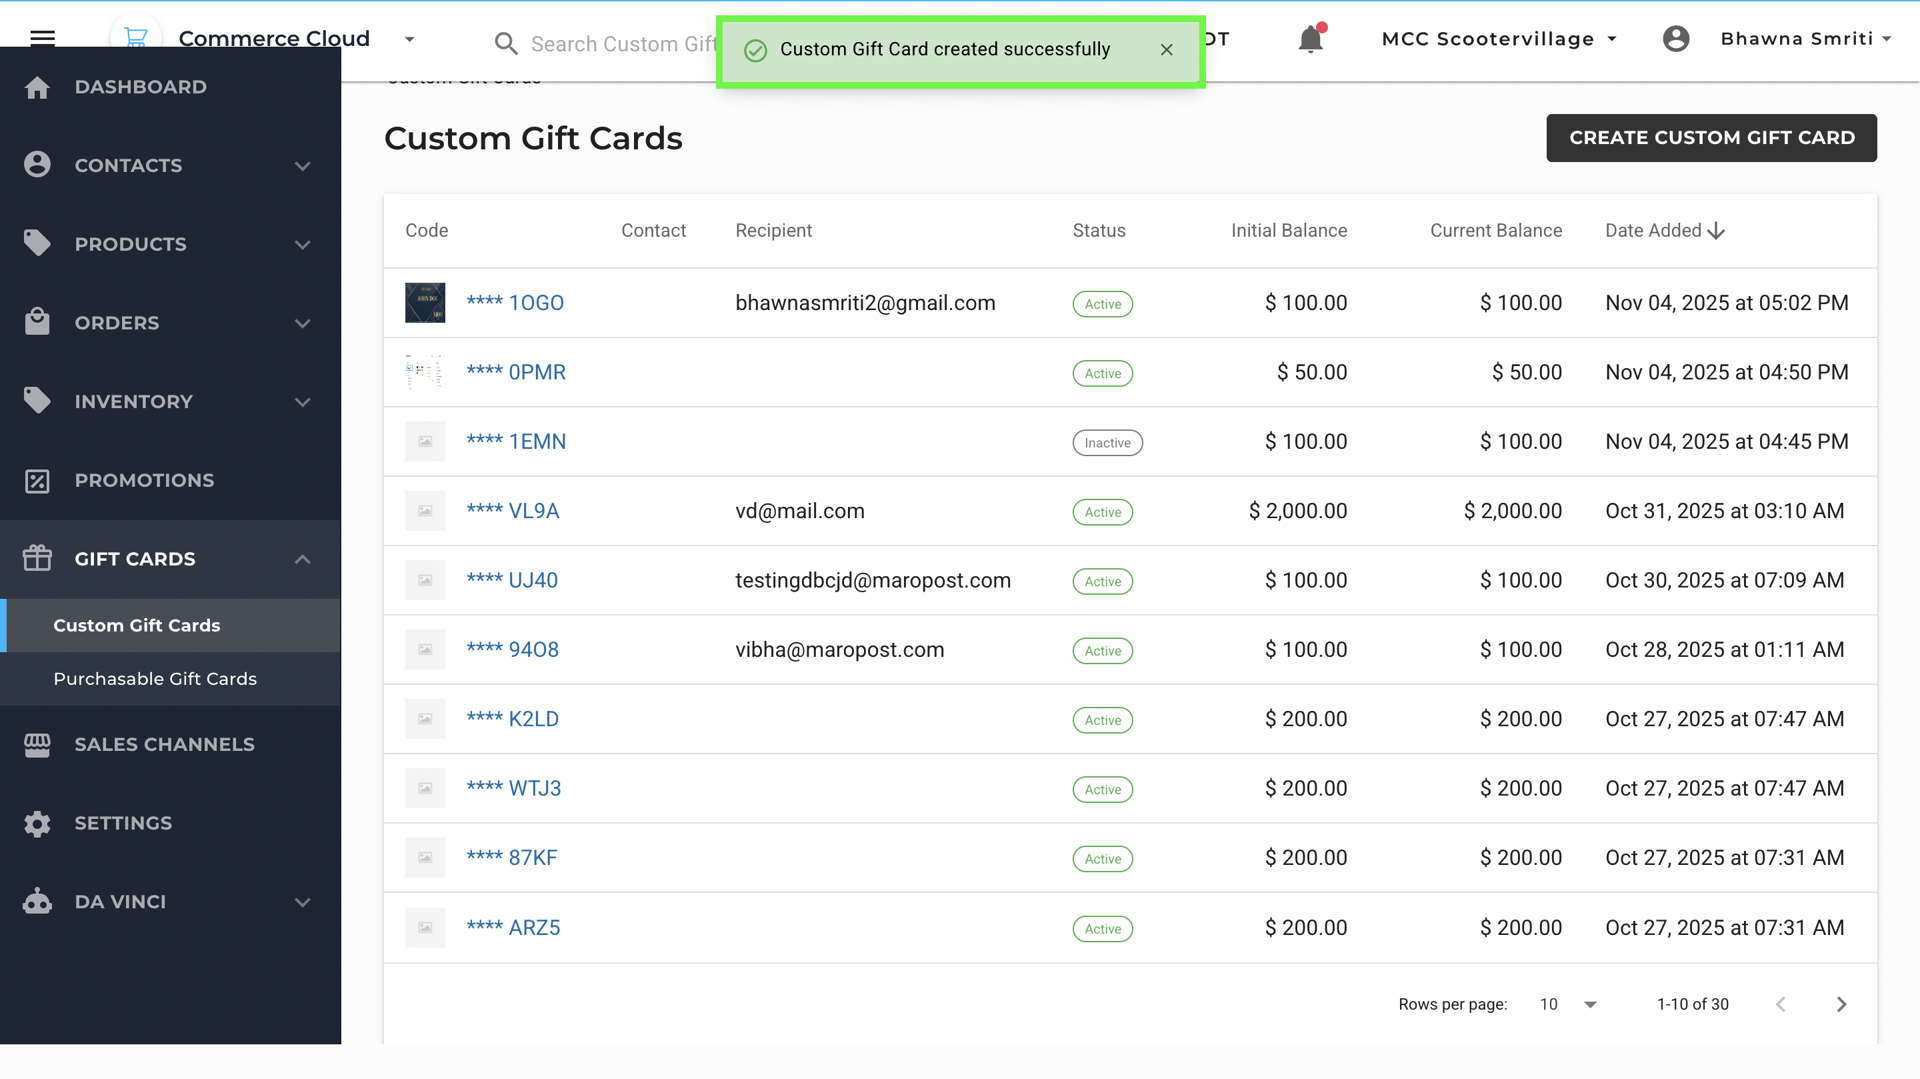Click the 1OGO gift card thumbnail

425,303
